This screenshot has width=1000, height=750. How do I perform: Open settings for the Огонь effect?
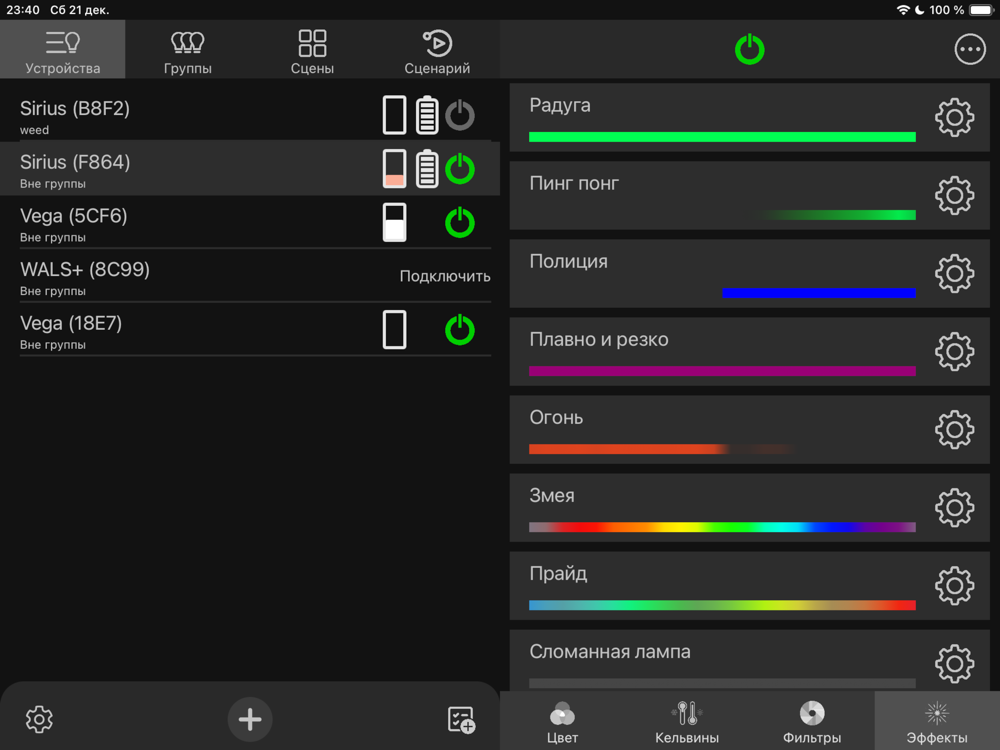click(x=954, y=430)
